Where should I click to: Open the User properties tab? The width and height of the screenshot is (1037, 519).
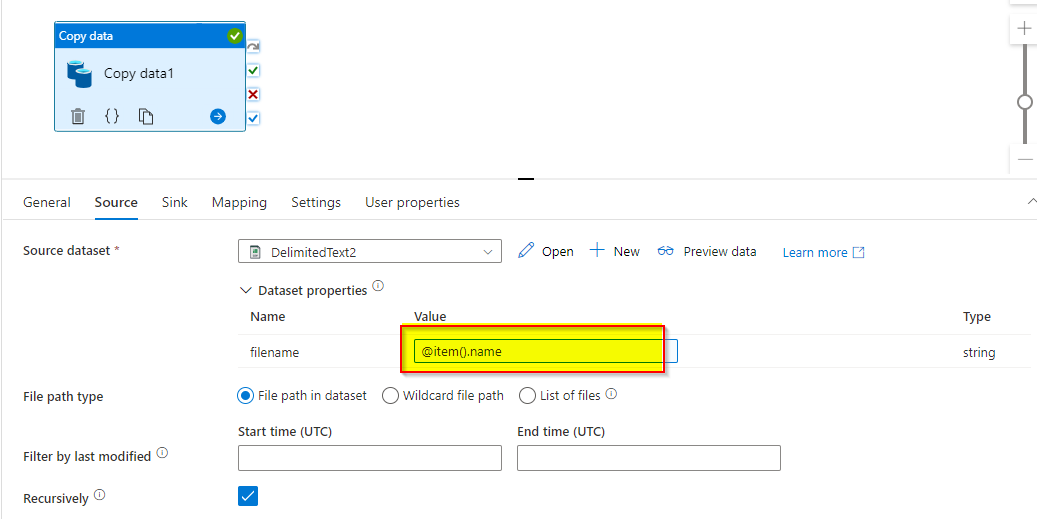(x=412, y=202)
